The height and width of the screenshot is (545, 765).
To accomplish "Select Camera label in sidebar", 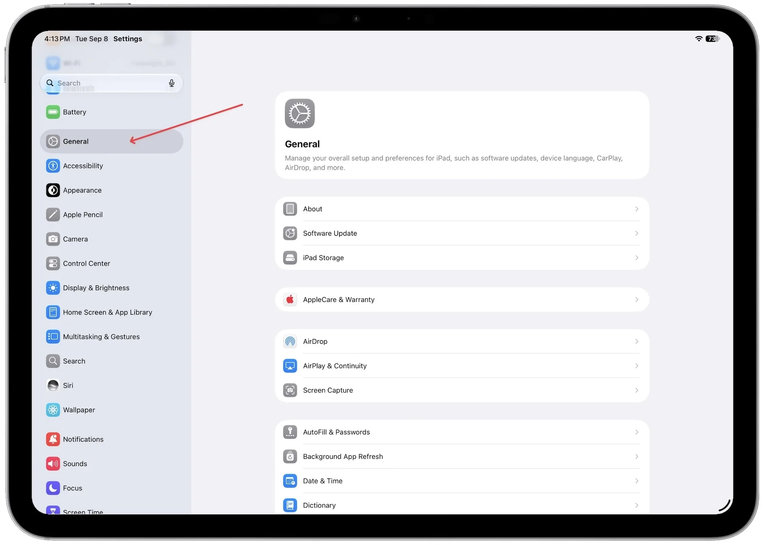I will pos(76,239).
